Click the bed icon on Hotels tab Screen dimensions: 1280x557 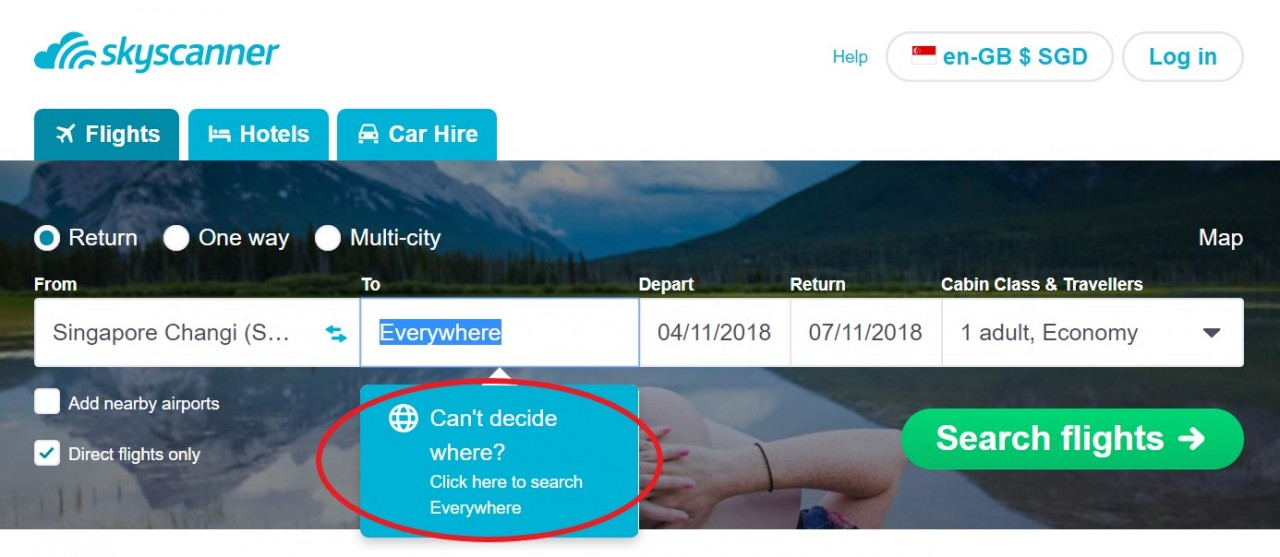click(x=219, y=134)
